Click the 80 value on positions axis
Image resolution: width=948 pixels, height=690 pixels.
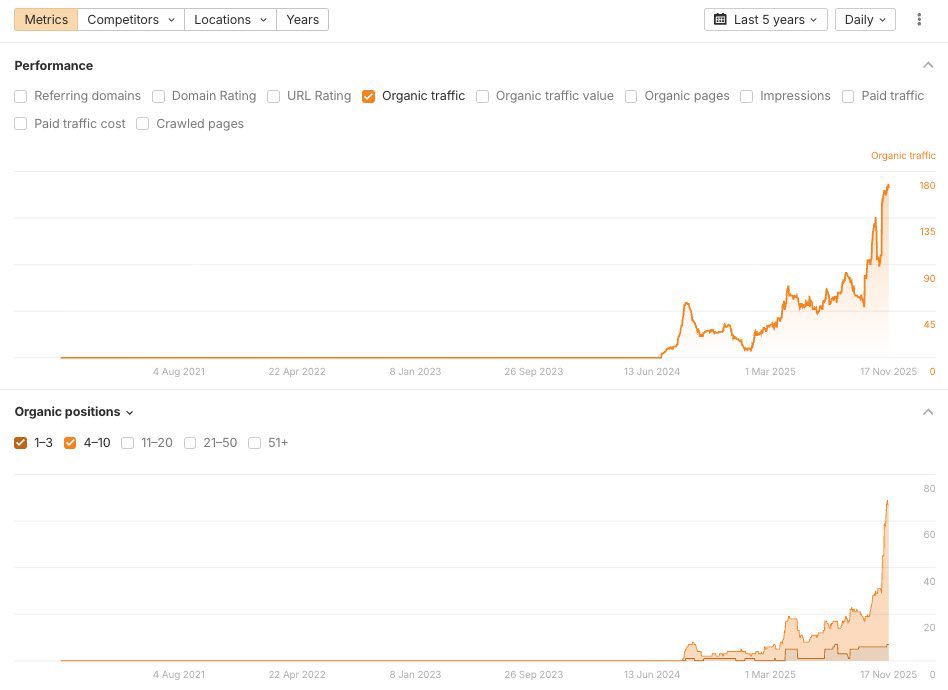[929, 489]
